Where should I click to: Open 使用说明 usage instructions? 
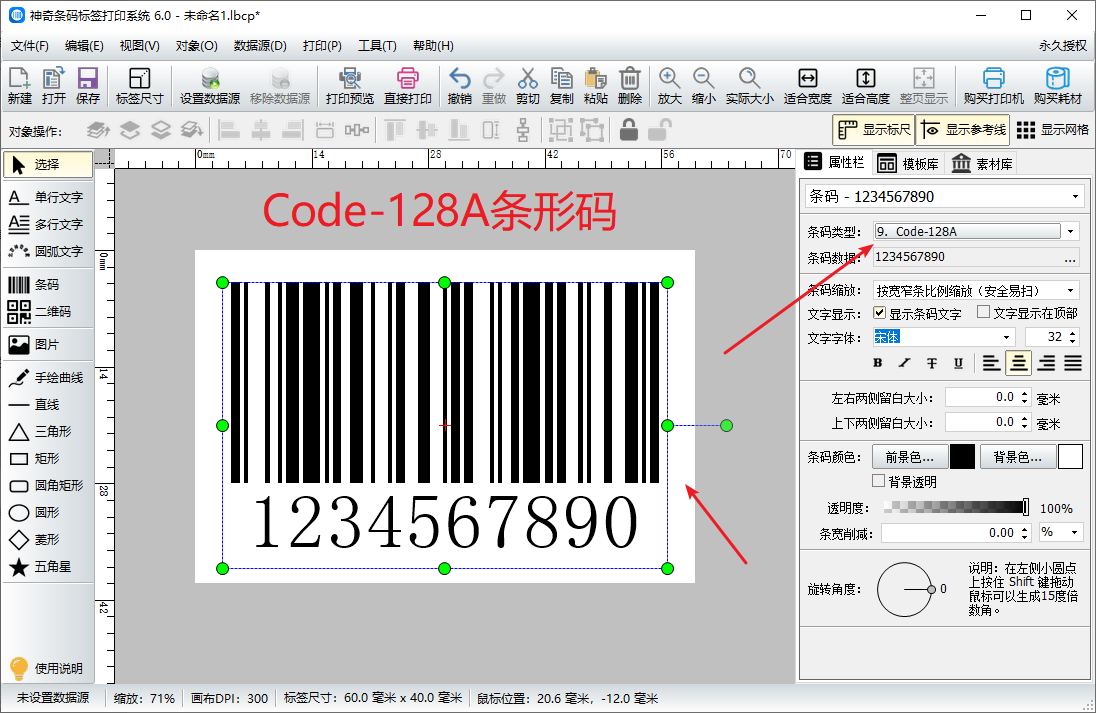pyautogui.click(x=48, y=668)
